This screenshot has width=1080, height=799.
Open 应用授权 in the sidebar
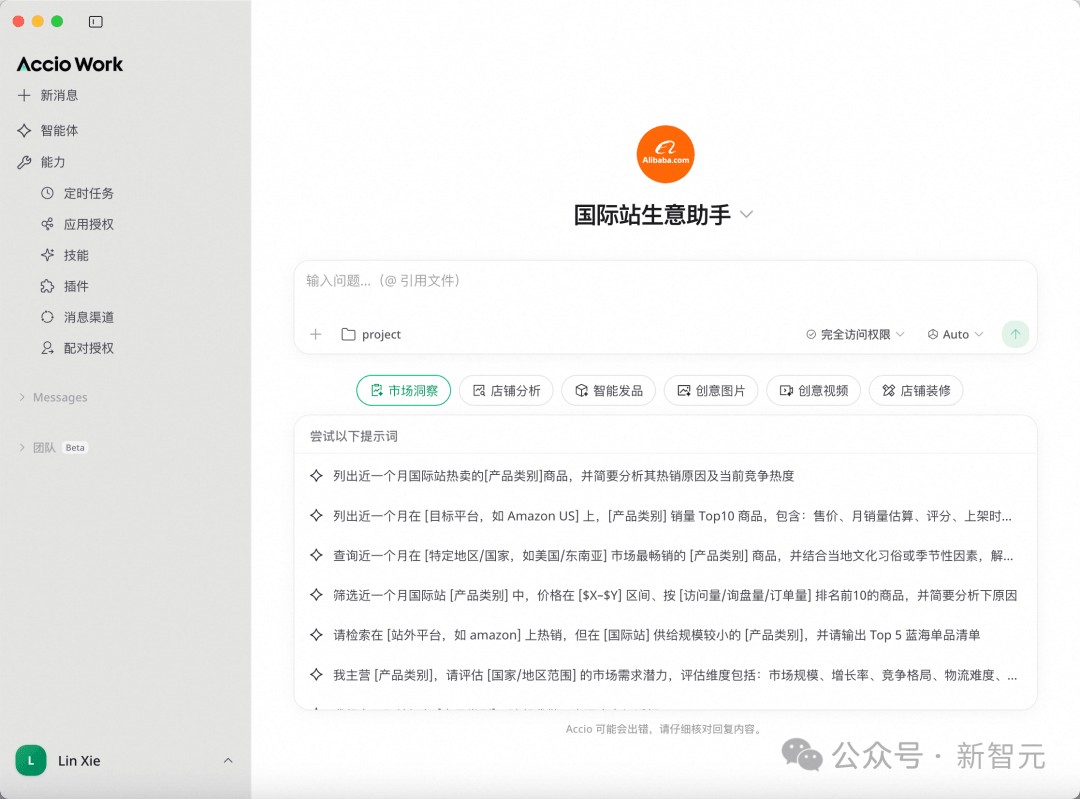pyautogui.click(x=88, y=224)
